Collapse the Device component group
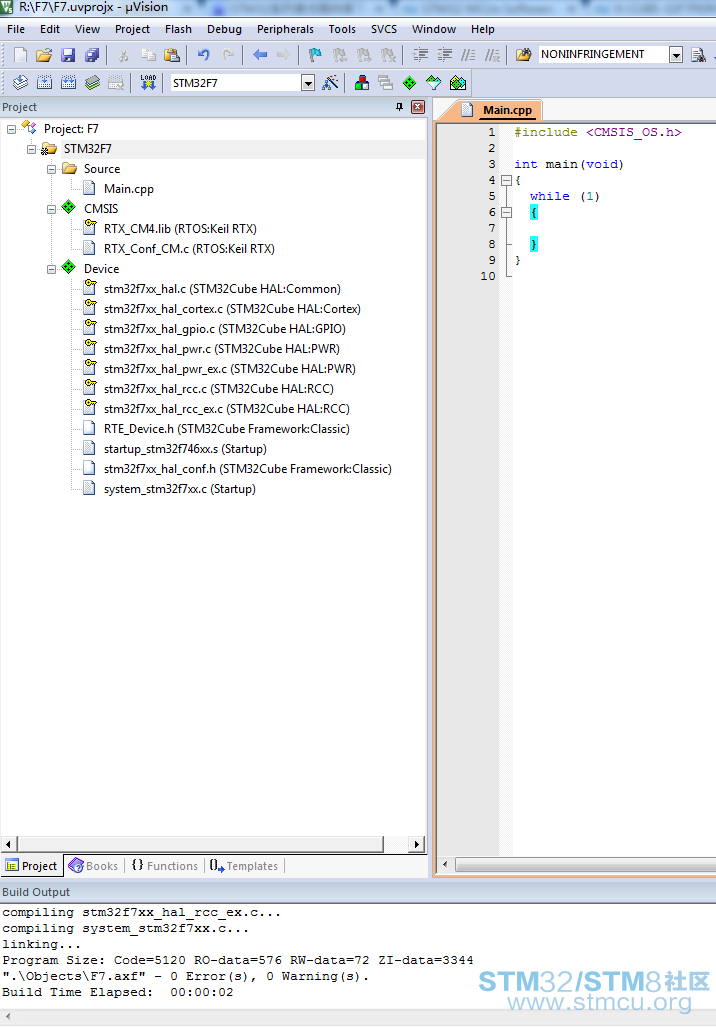The height and width of the screenshot is (1027, 716). tap(51, 269)
